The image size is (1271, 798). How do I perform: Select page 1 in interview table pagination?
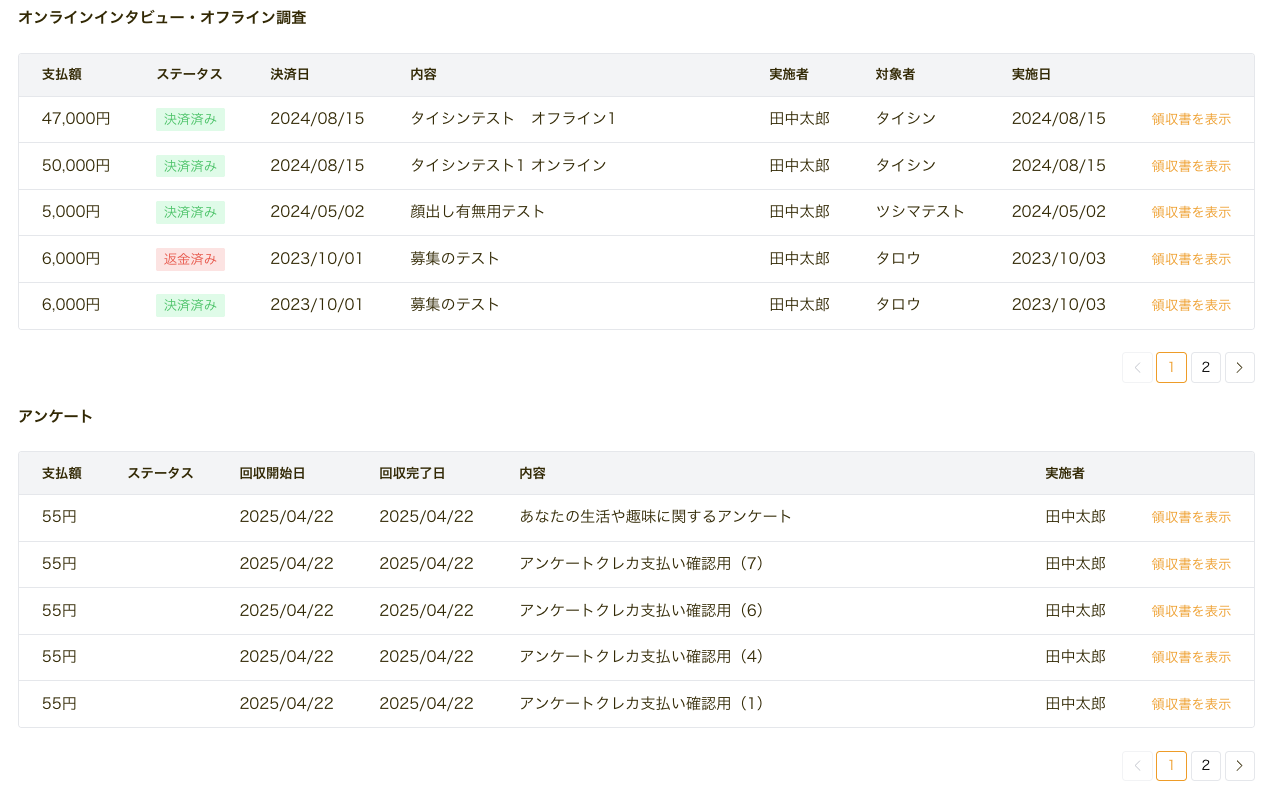point(1171,367)
